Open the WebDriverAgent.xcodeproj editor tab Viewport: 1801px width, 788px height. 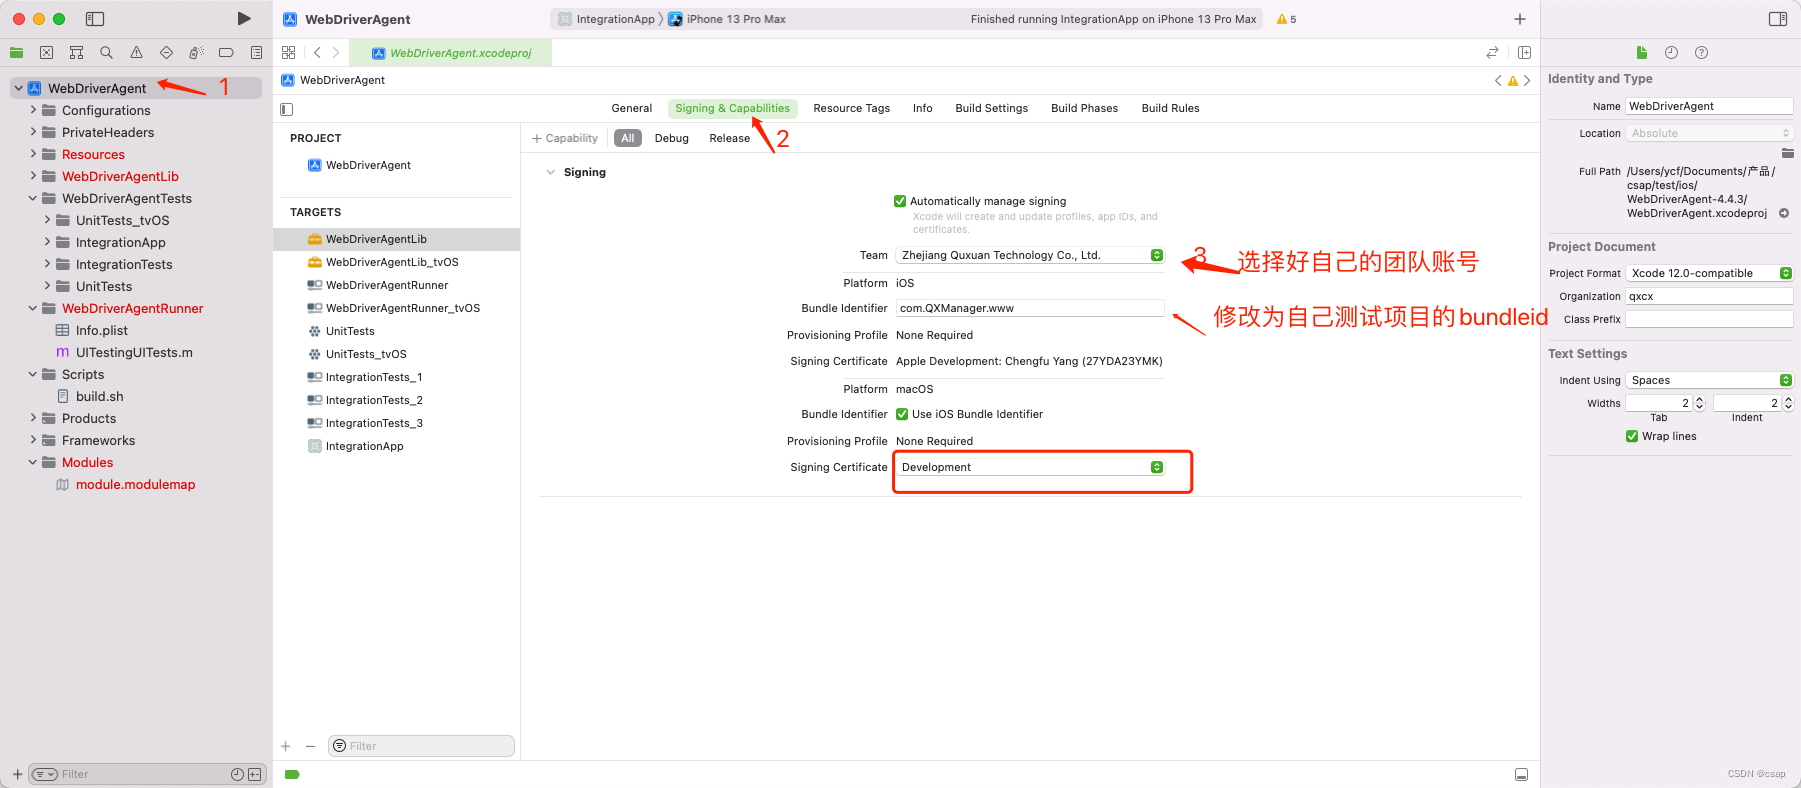[x=451, y=53]
